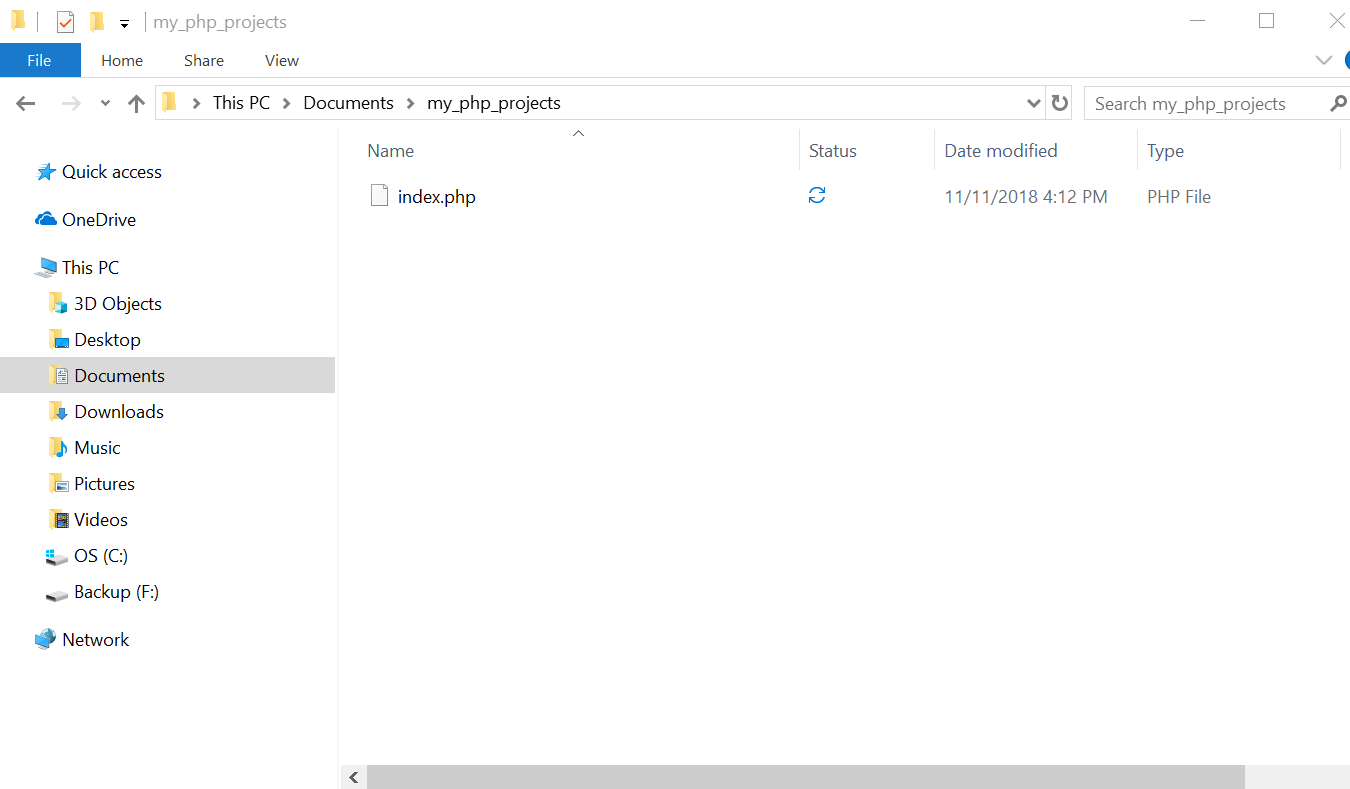Open the Music folder
The width and height of the screenshot is (1350, 789).
[99, 447]
